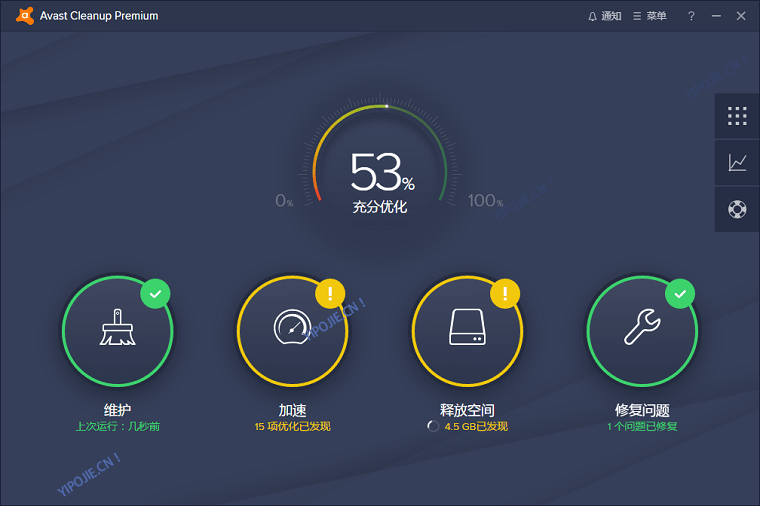Viewport: 760px width, 506px height.
Task: Open the 修复问题 wrench circle
Action: click(642, 331)
